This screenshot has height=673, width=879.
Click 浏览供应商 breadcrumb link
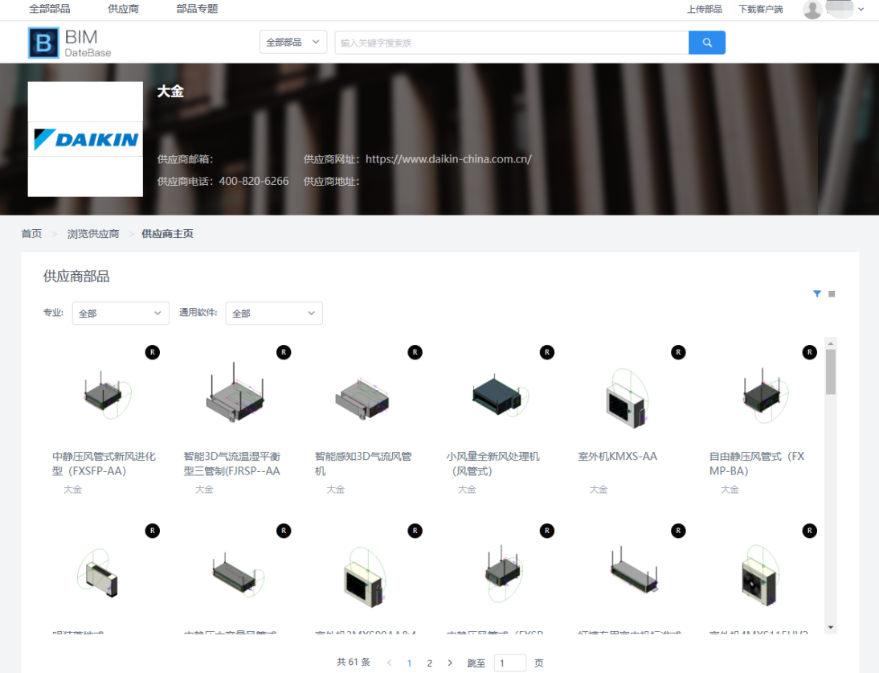coord(93,234)
